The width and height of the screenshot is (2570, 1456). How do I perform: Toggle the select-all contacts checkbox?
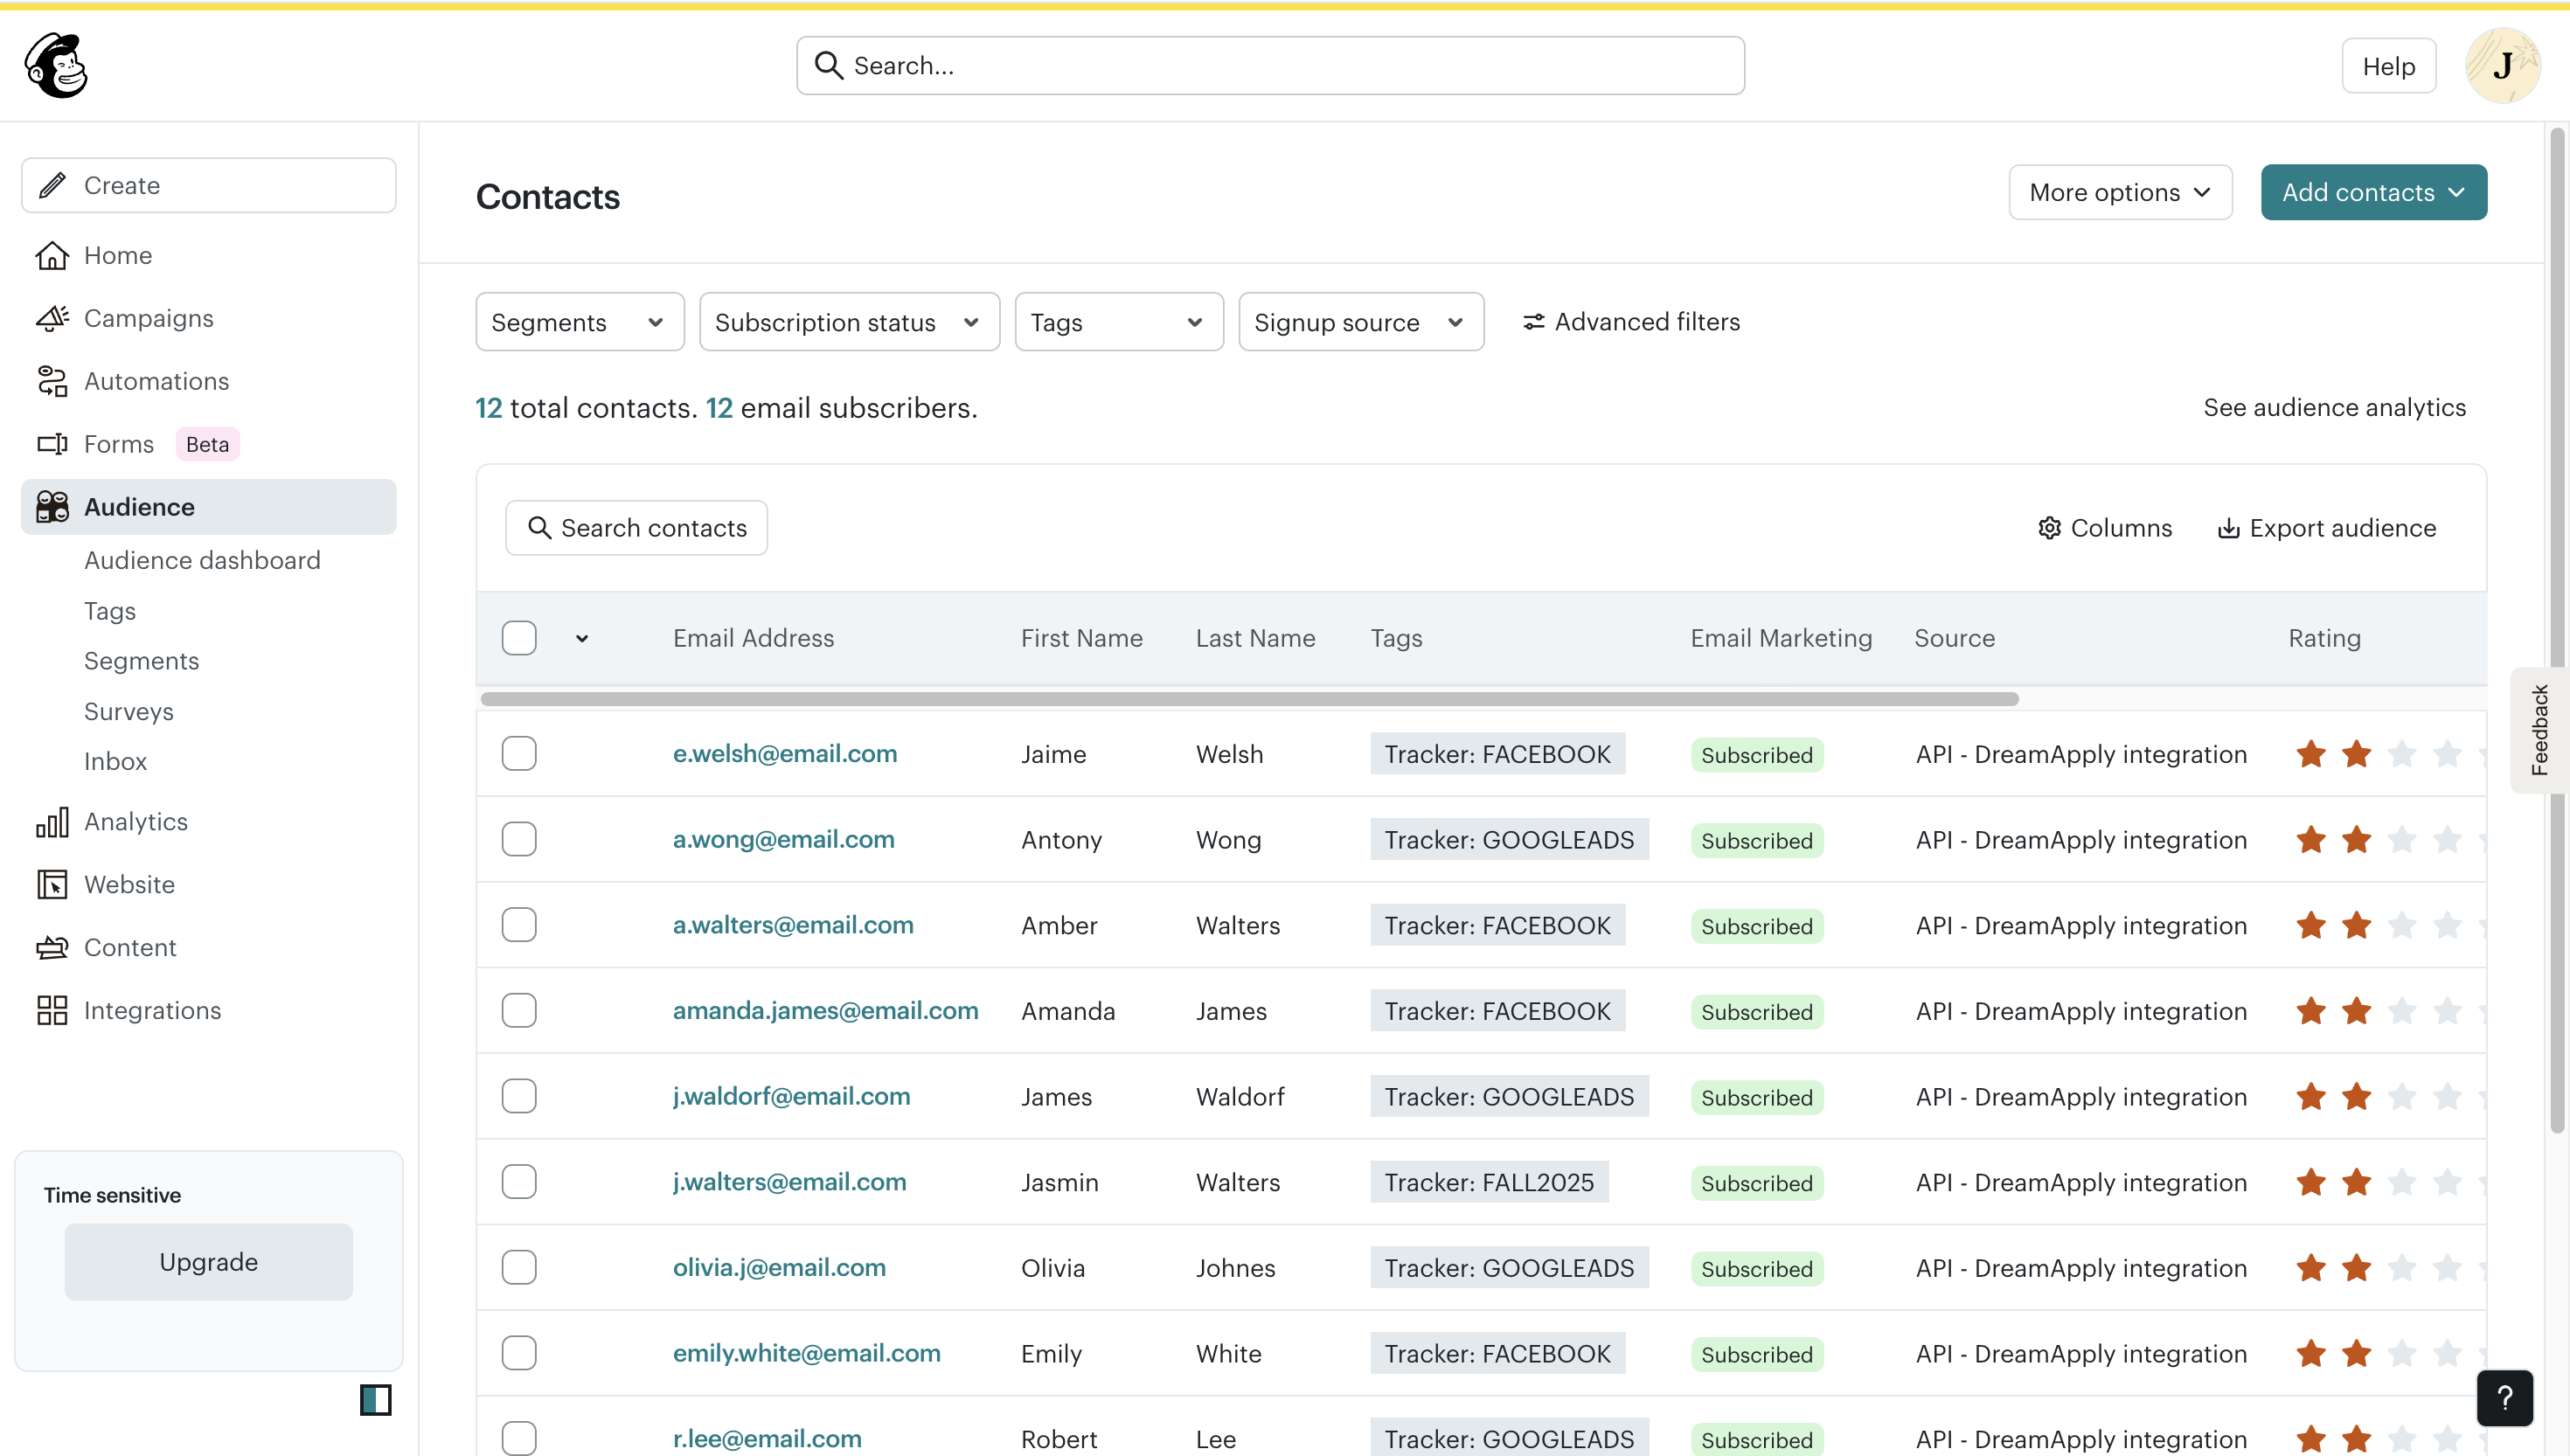pos(519,638)
